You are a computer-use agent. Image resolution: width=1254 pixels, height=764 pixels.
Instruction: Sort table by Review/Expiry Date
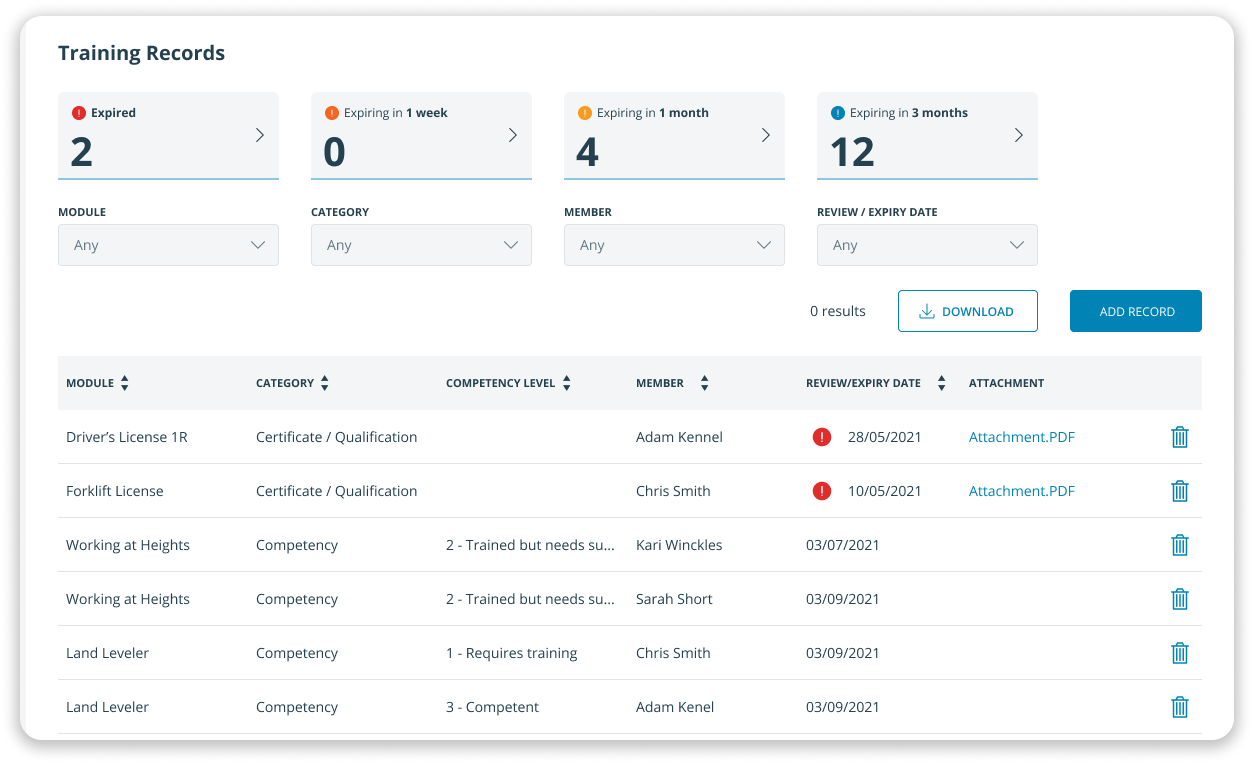(941, 383)
